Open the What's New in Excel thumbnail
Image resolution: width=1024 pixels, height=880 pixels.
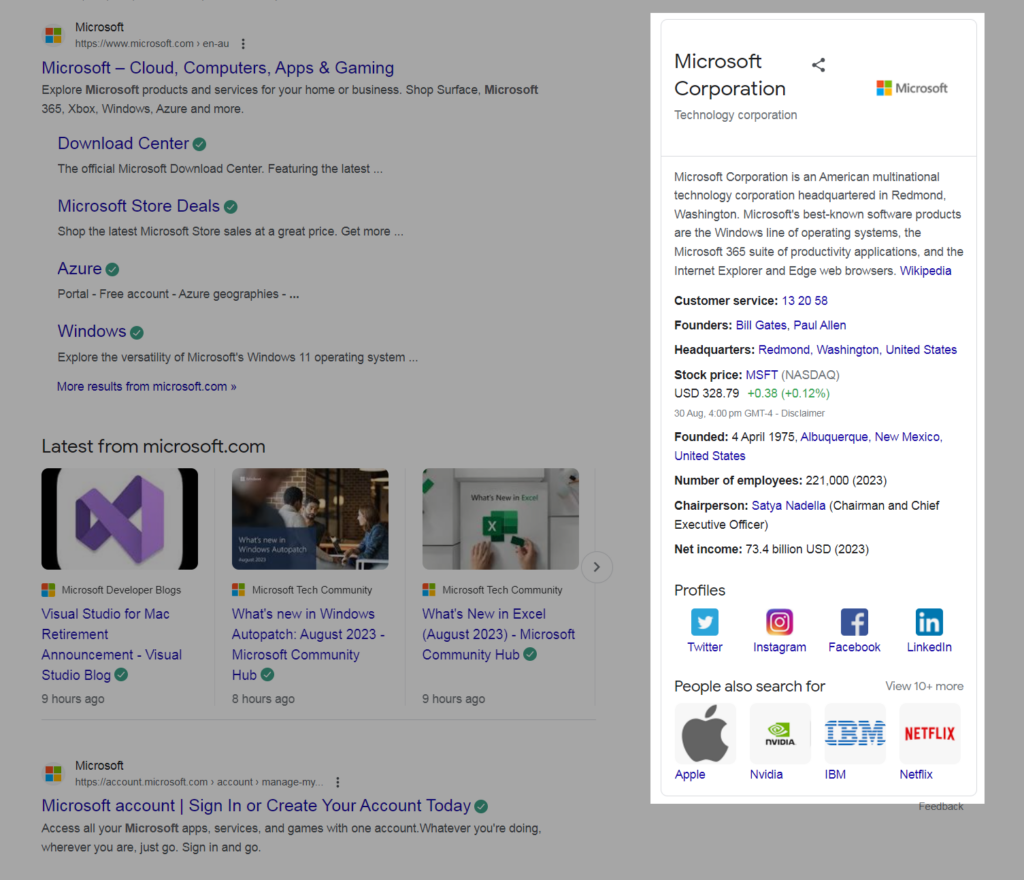pos(500,519)
